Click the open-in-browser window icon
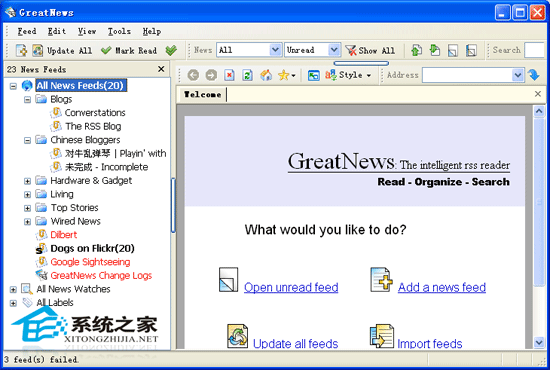The image size is (550, 370). pyautogui.click(x=314, y=75)
